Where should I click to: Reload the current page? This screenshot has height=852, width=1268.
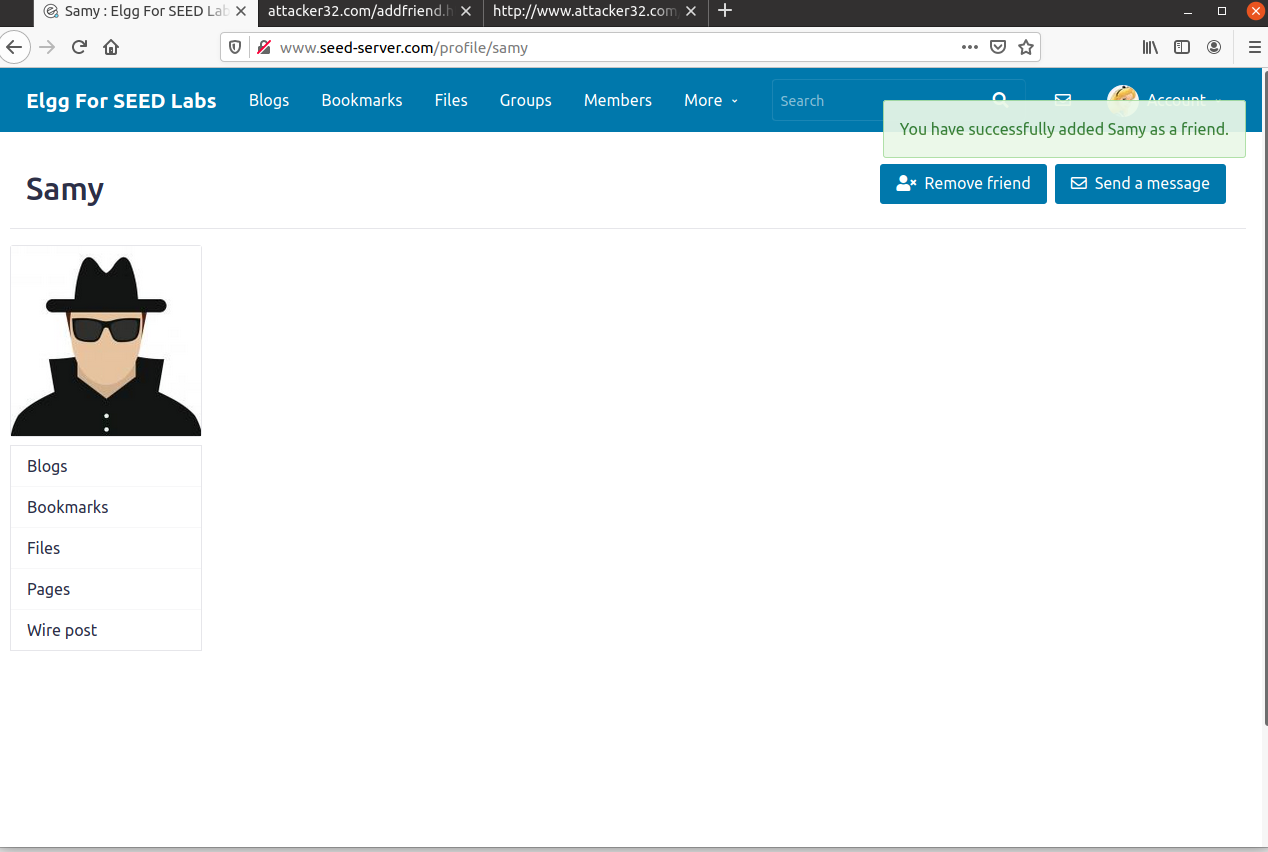point(79,47)
